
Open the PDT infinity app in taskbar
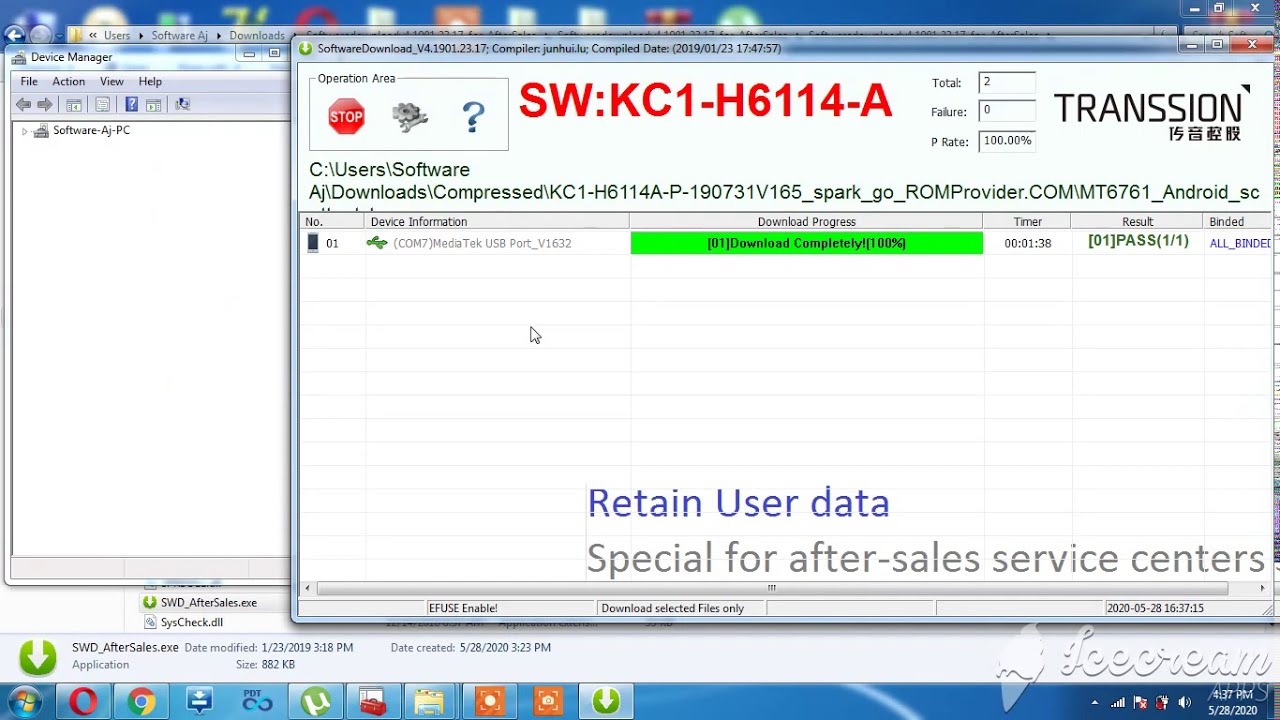click(x=257, y=702)
